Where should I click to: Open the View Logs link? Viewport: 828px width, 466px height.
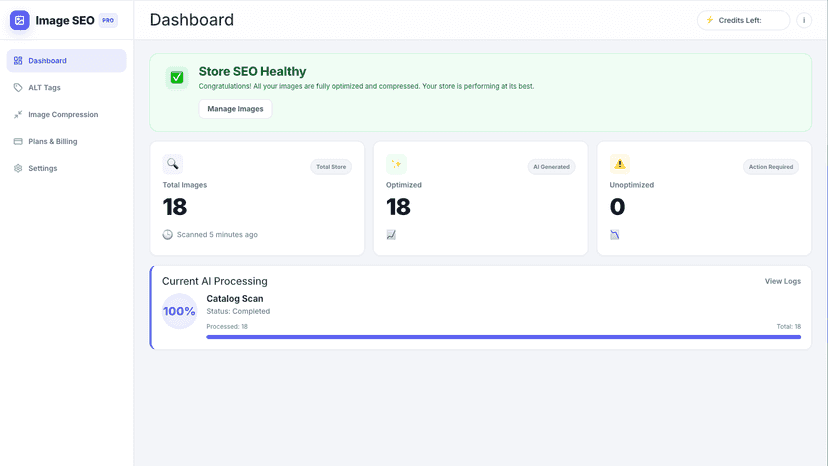[783, 281]
